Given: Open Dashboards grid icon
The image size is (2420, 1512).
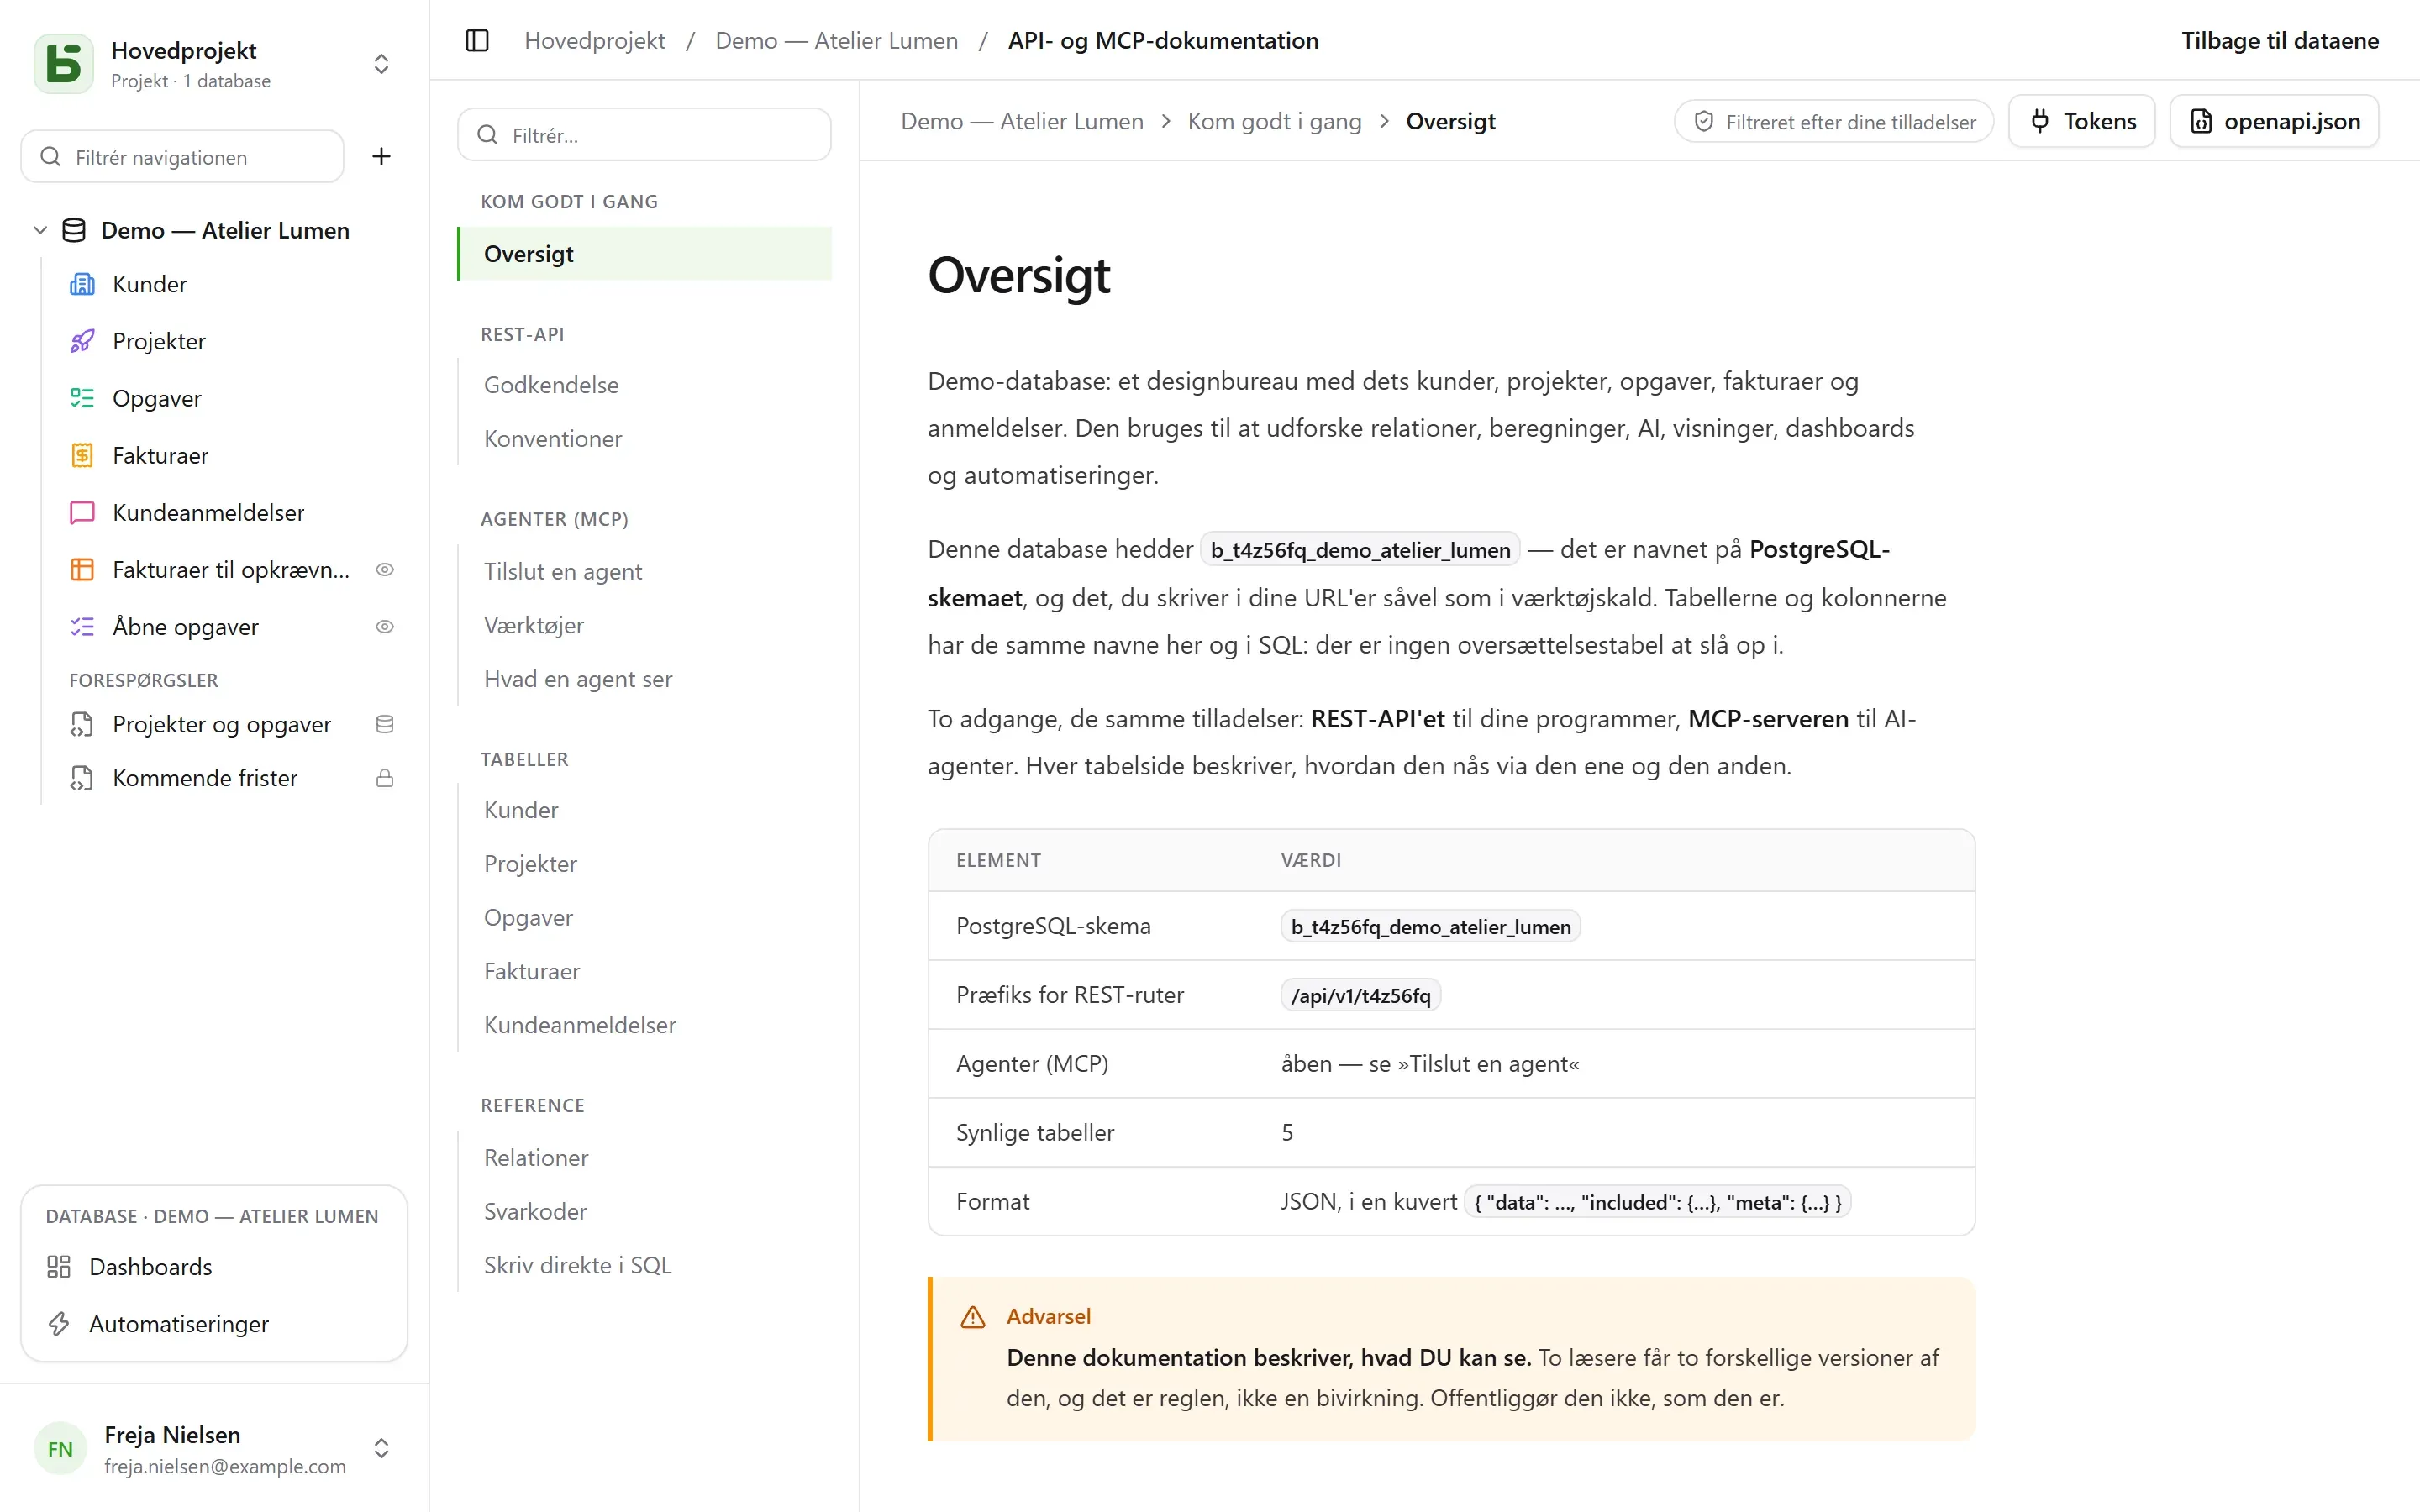Looking at the screenshot, I should click(59, 1266).
